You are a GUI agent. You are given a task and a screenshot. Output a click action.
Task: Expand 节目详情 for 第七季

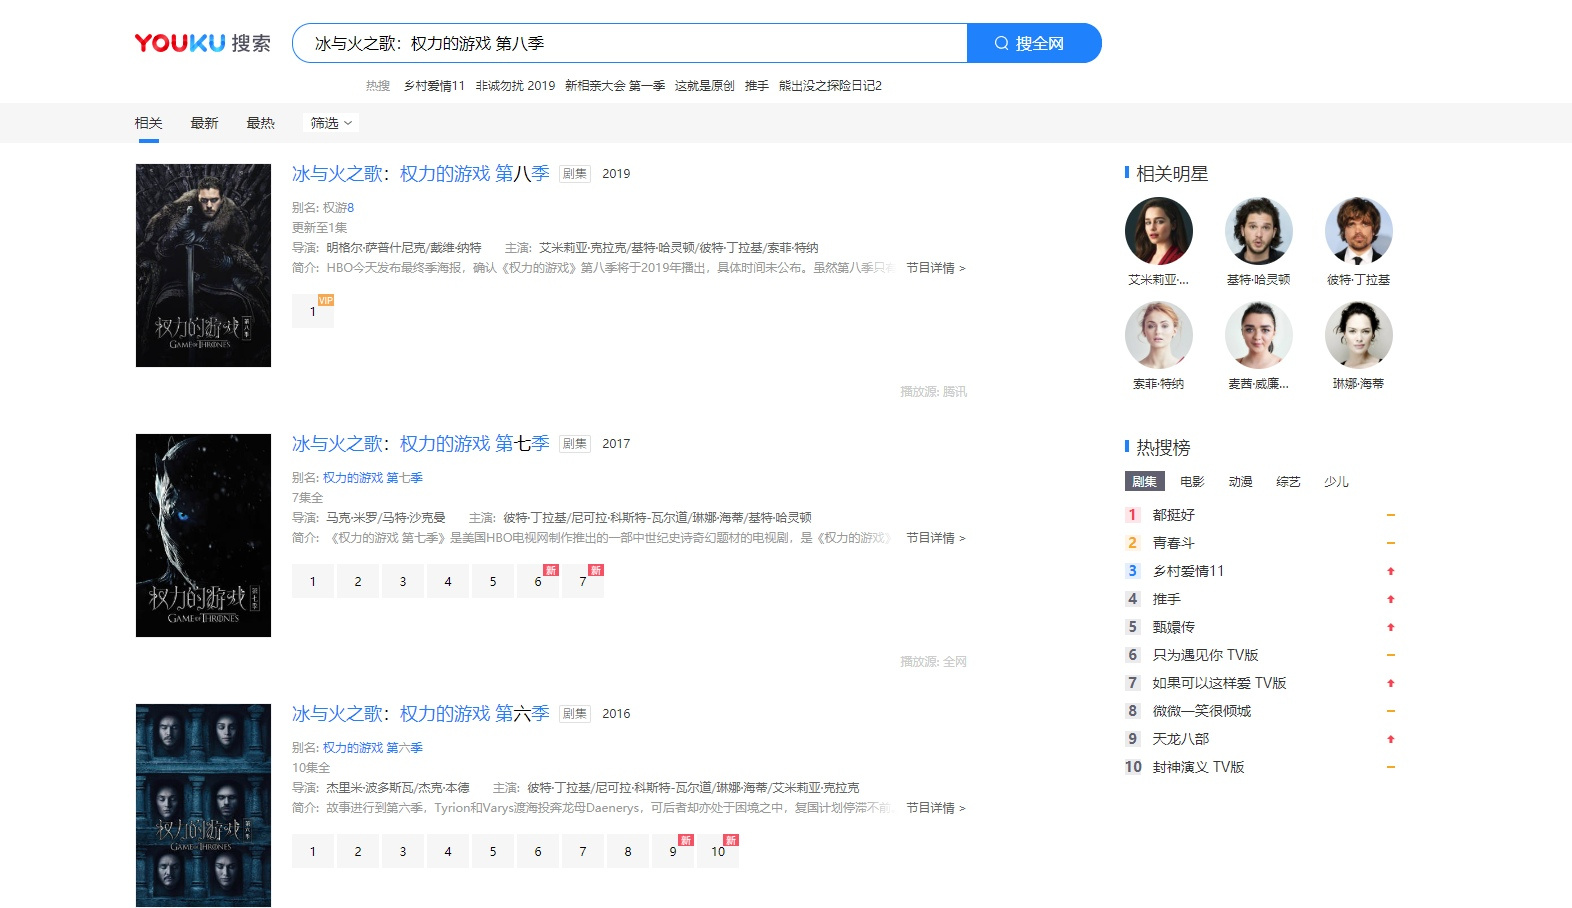tap(935, 538)
